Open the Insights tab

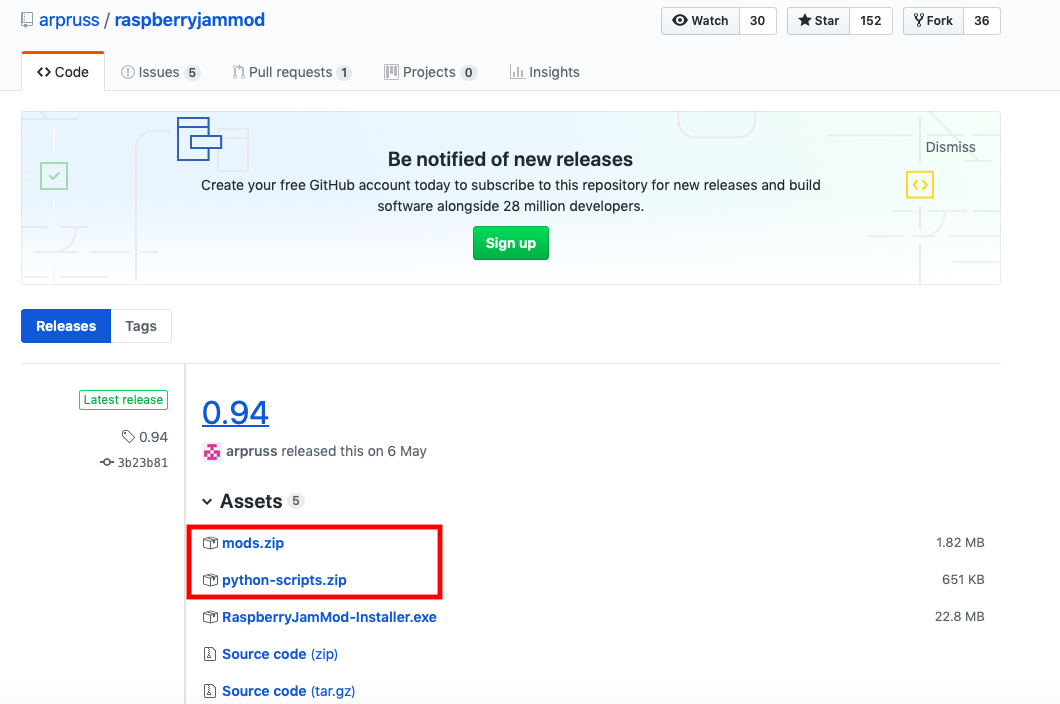(544, 72)
